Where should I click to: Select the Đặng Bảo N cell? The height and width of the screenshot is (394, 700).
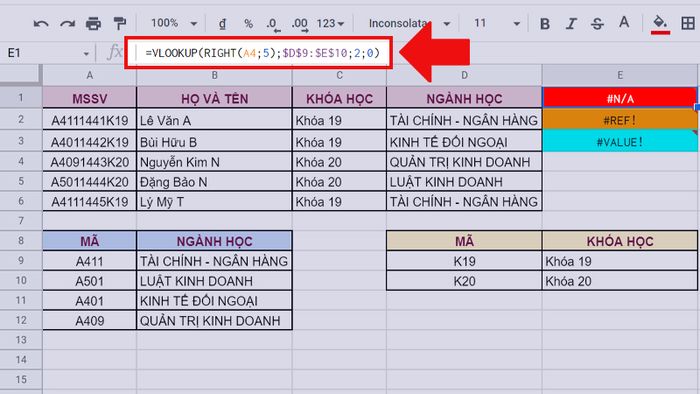point(214,182)
